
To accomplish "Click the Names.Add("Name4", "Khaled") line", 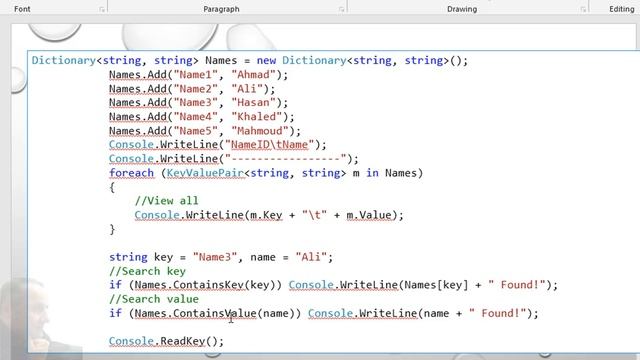I will [x=201, y=117].
